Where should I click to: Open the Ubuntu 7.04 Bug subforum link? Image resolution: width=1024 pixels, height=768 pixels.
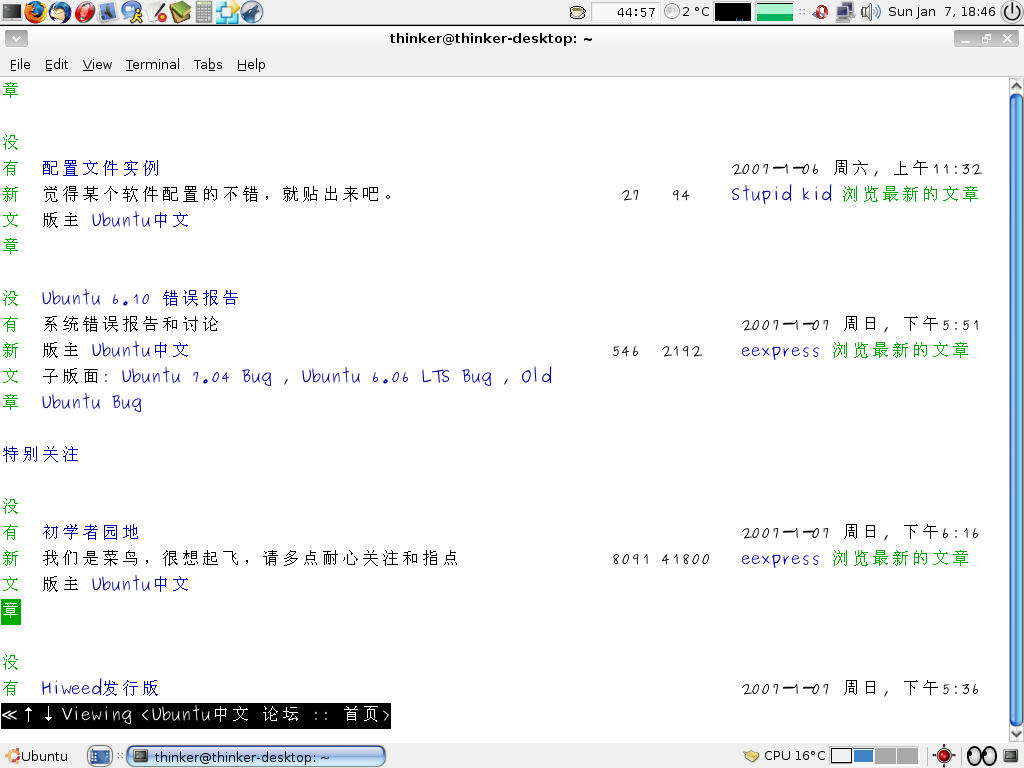pyautogui.click(x=197, y=377)
